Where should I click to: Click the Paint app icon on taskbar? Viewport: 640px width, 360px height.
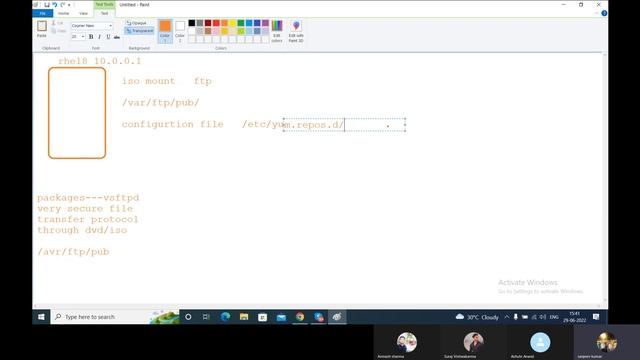[337, 317]
